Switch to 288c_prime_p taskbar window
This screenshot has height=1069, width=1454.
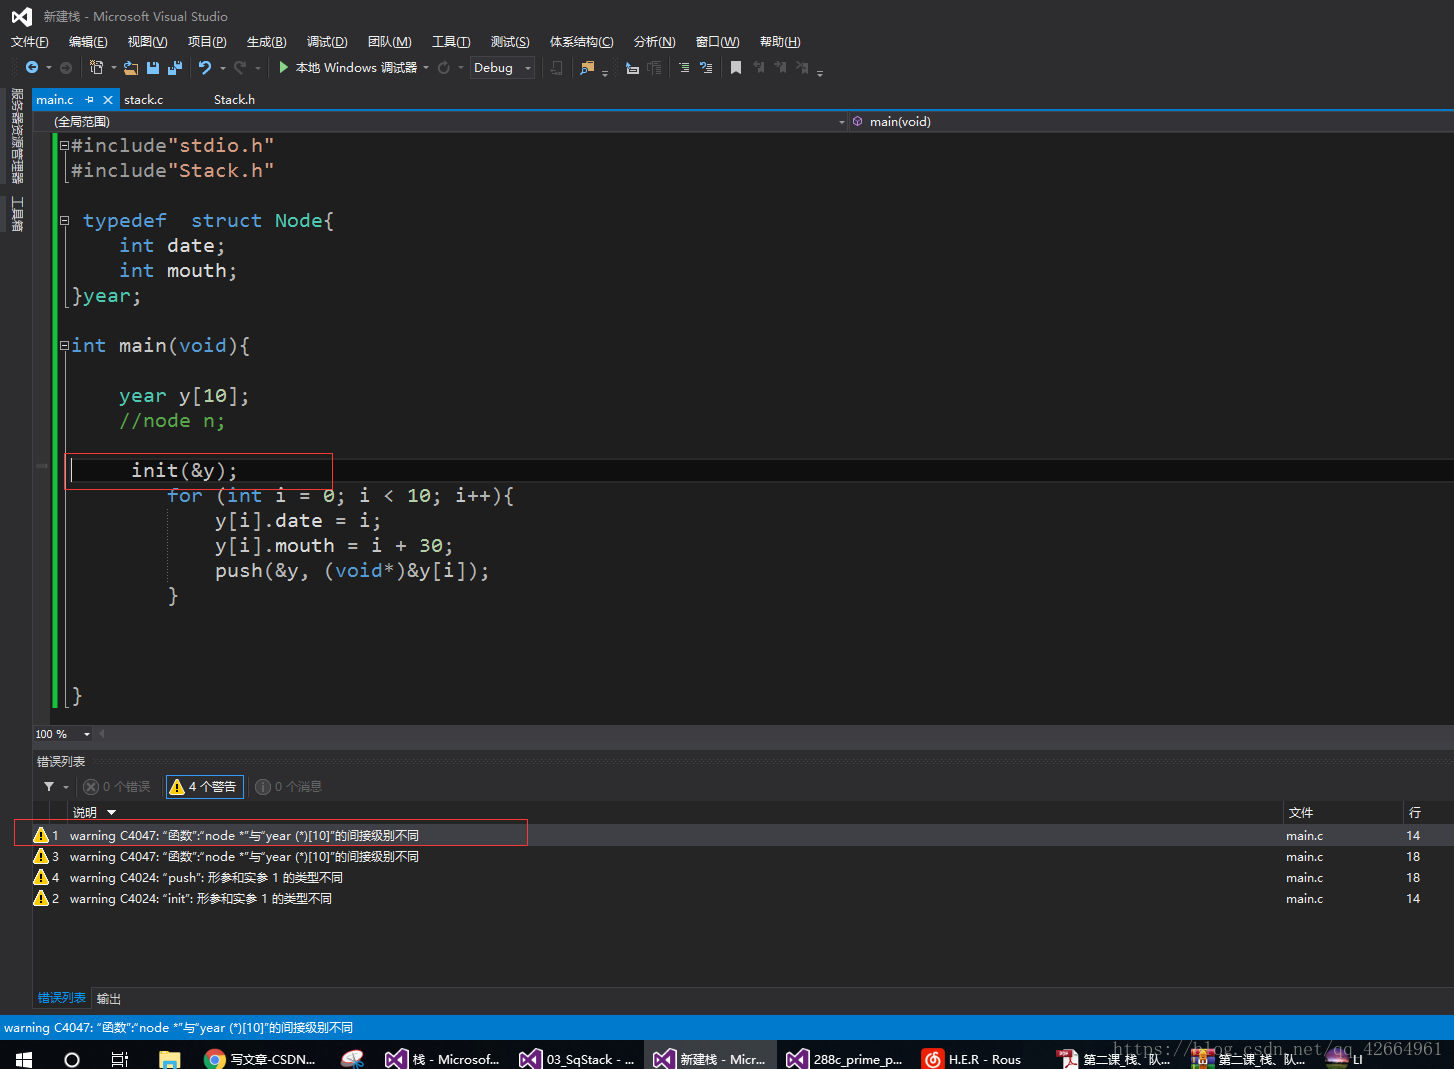coord(846,1059)
